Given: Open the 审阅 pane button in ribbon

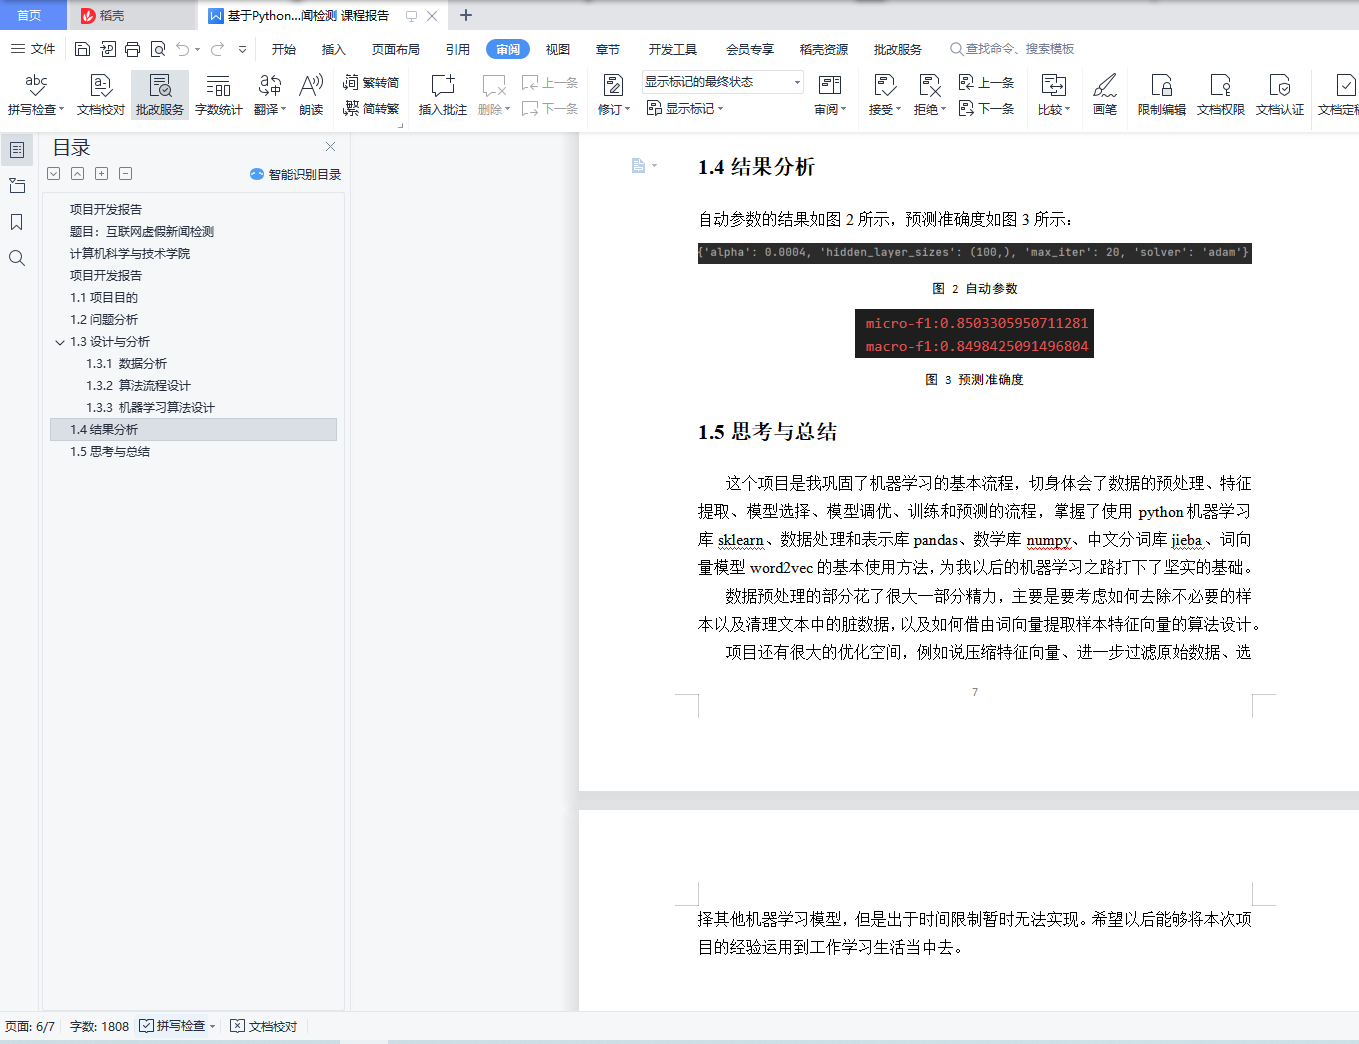Looking at the screenshot, I should point(830,95).
